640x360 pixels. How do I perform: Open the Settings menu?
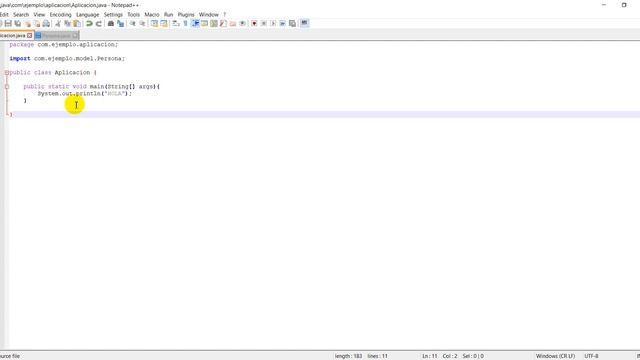tap(113, 15)
